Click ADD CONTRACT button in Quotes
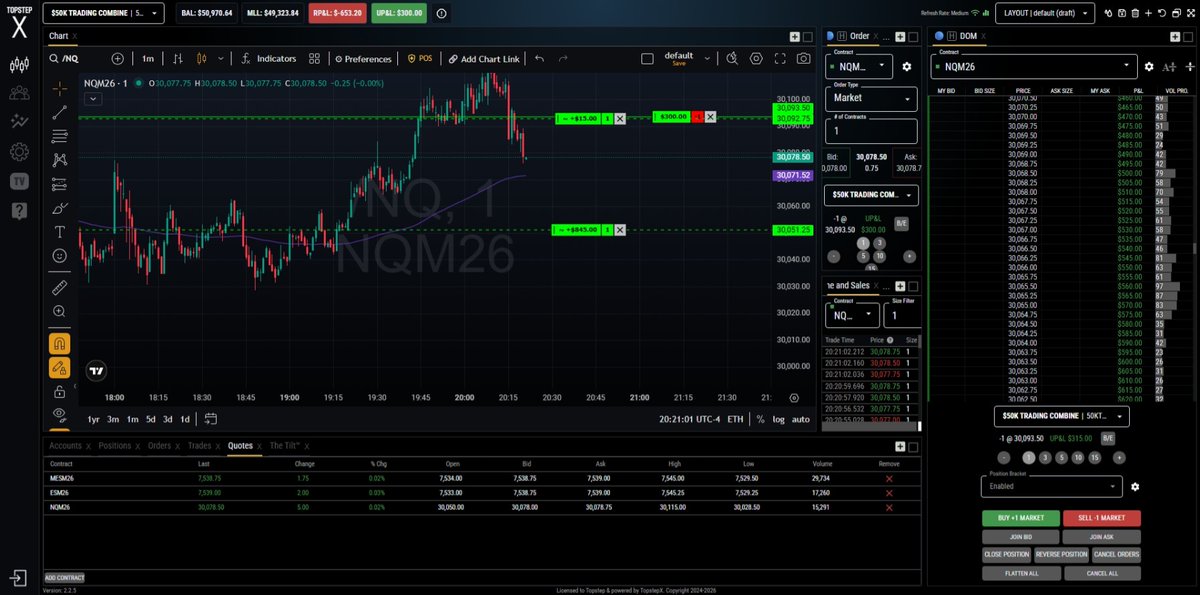 point(64,578)
